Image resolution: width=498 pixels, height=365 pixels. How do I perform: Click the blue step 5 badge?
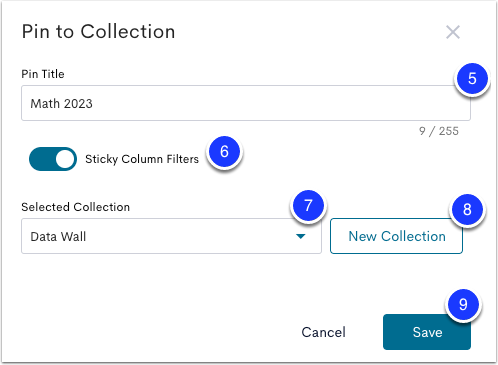point(472,79)
